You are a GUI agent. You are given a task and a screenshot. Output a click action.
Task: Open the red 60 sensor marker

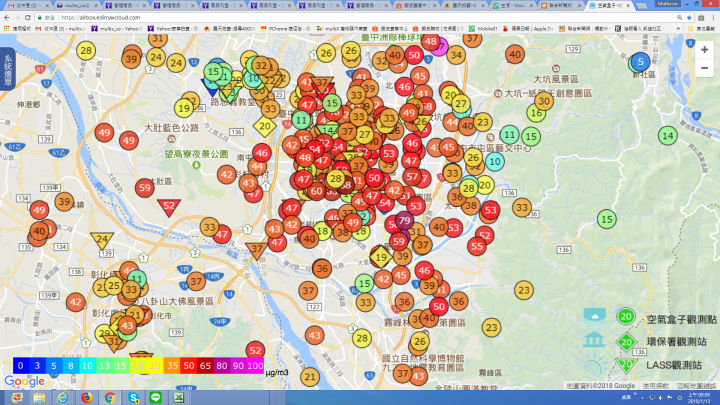316,191
